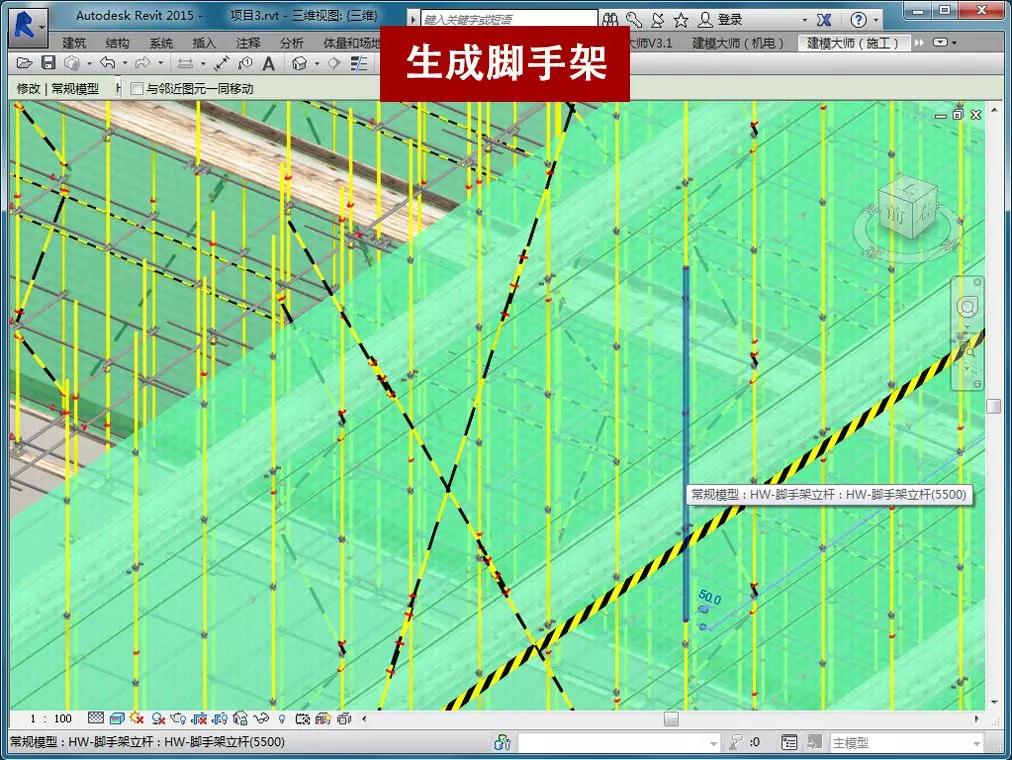Open the 主模型 design option dropdown

coord(977,743)
